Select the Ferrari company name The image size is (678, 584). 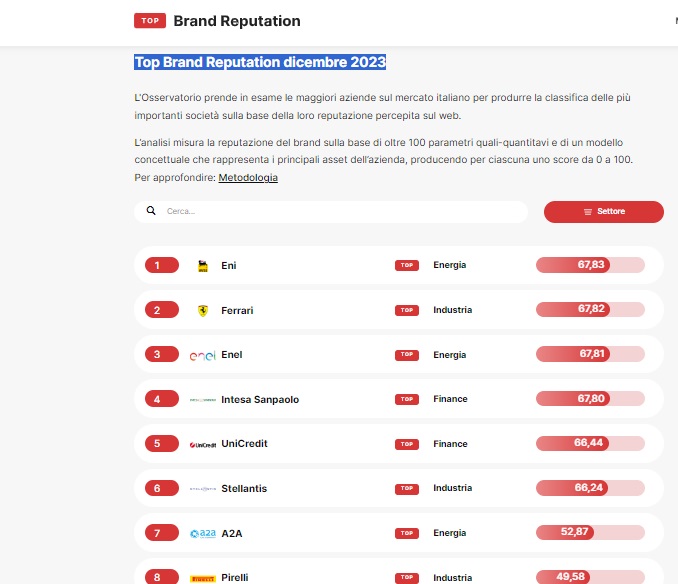237,311
